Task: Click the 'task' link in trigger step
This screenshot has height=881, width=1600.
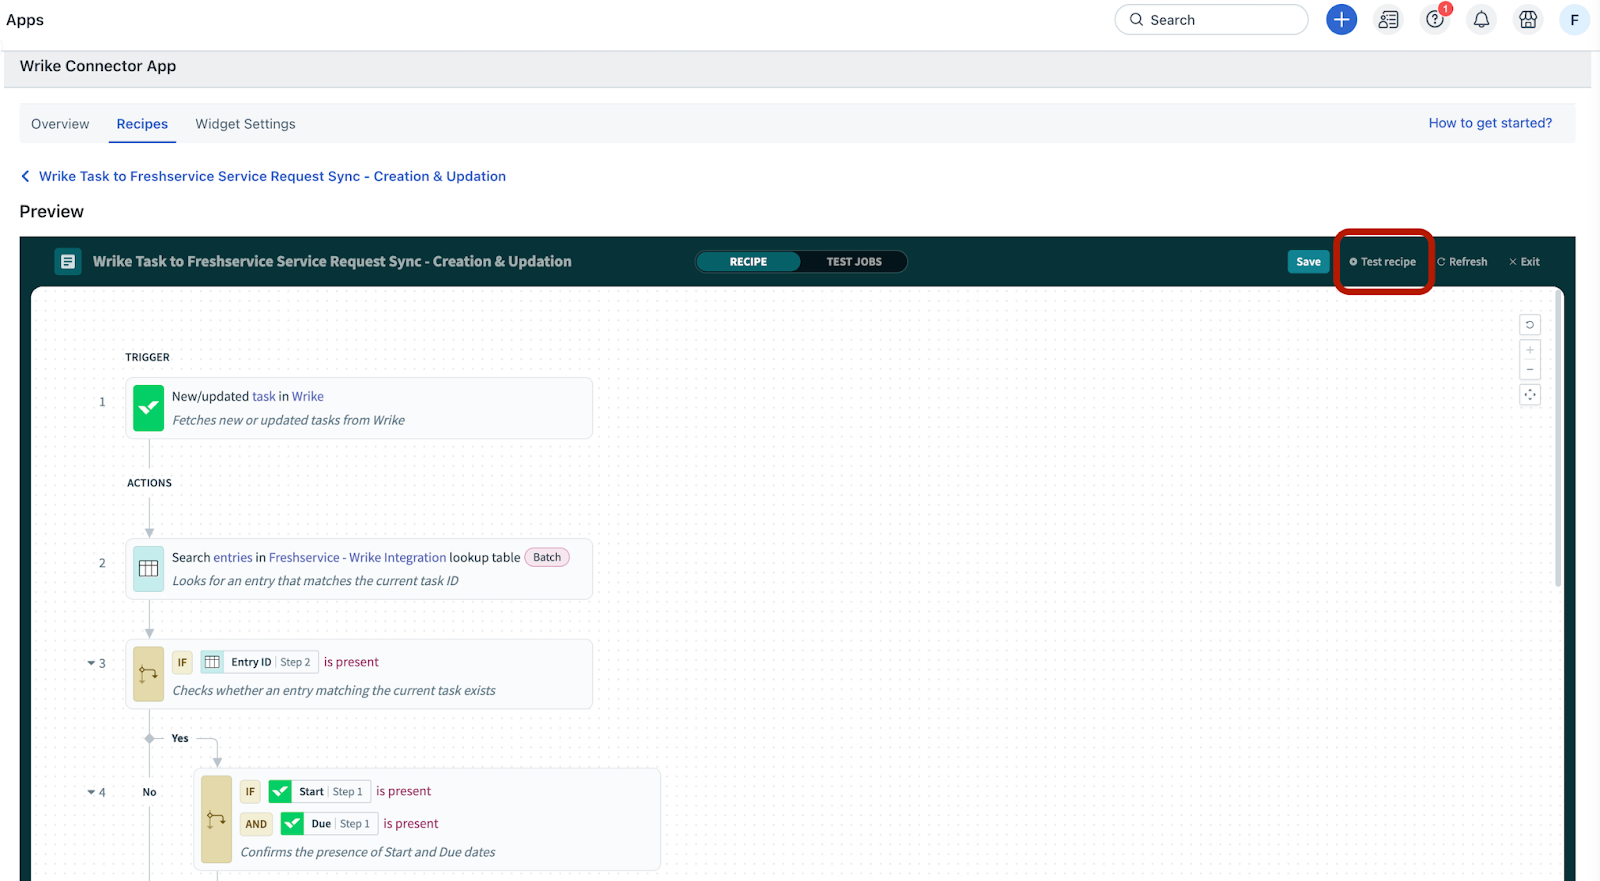Action: (x=264, y=396)
